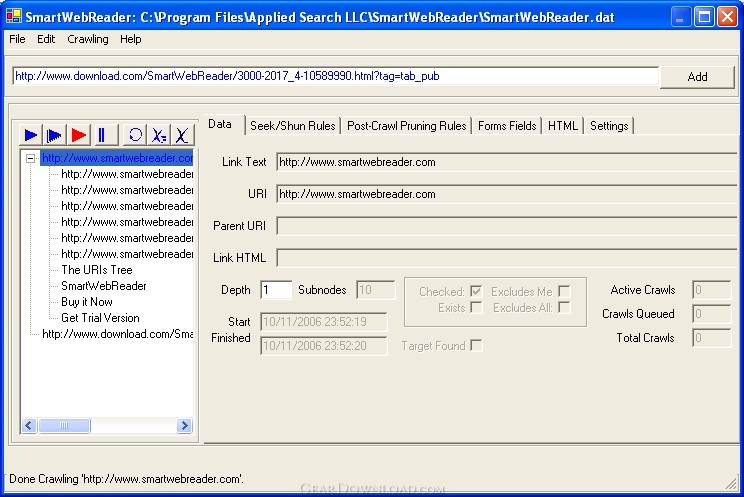744x497 pixels.
Task: Click the URL address input field at top
Action: coord(336,76)
